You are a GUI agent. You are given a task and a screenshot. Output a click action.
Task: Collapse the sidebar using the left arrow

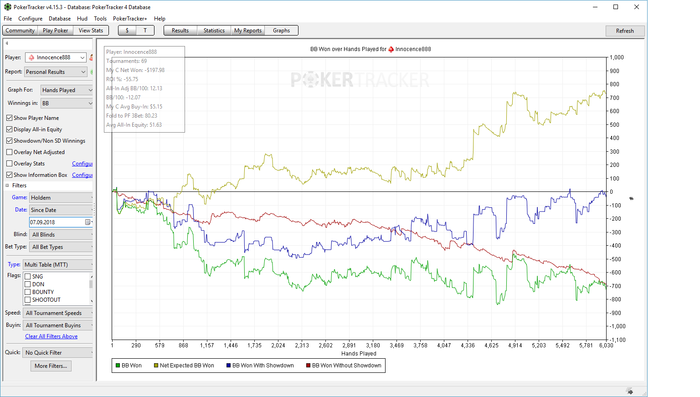click(7, 43)
